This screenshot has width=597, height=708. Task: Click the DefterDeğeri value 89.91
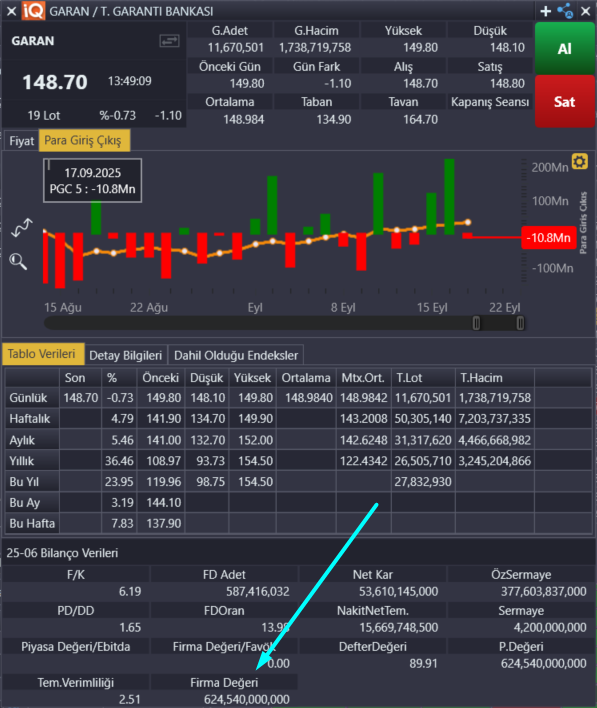(424, 664)
